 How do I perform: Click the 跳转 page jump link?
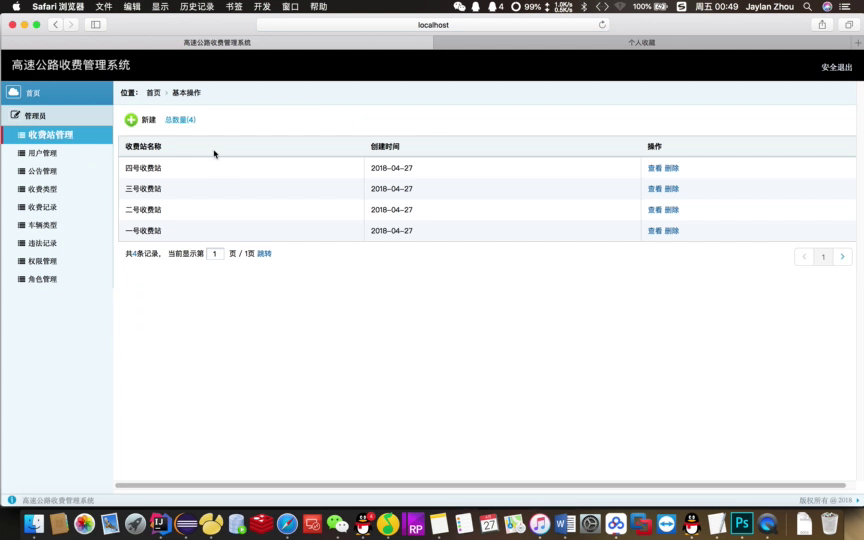tap(264, 253)
